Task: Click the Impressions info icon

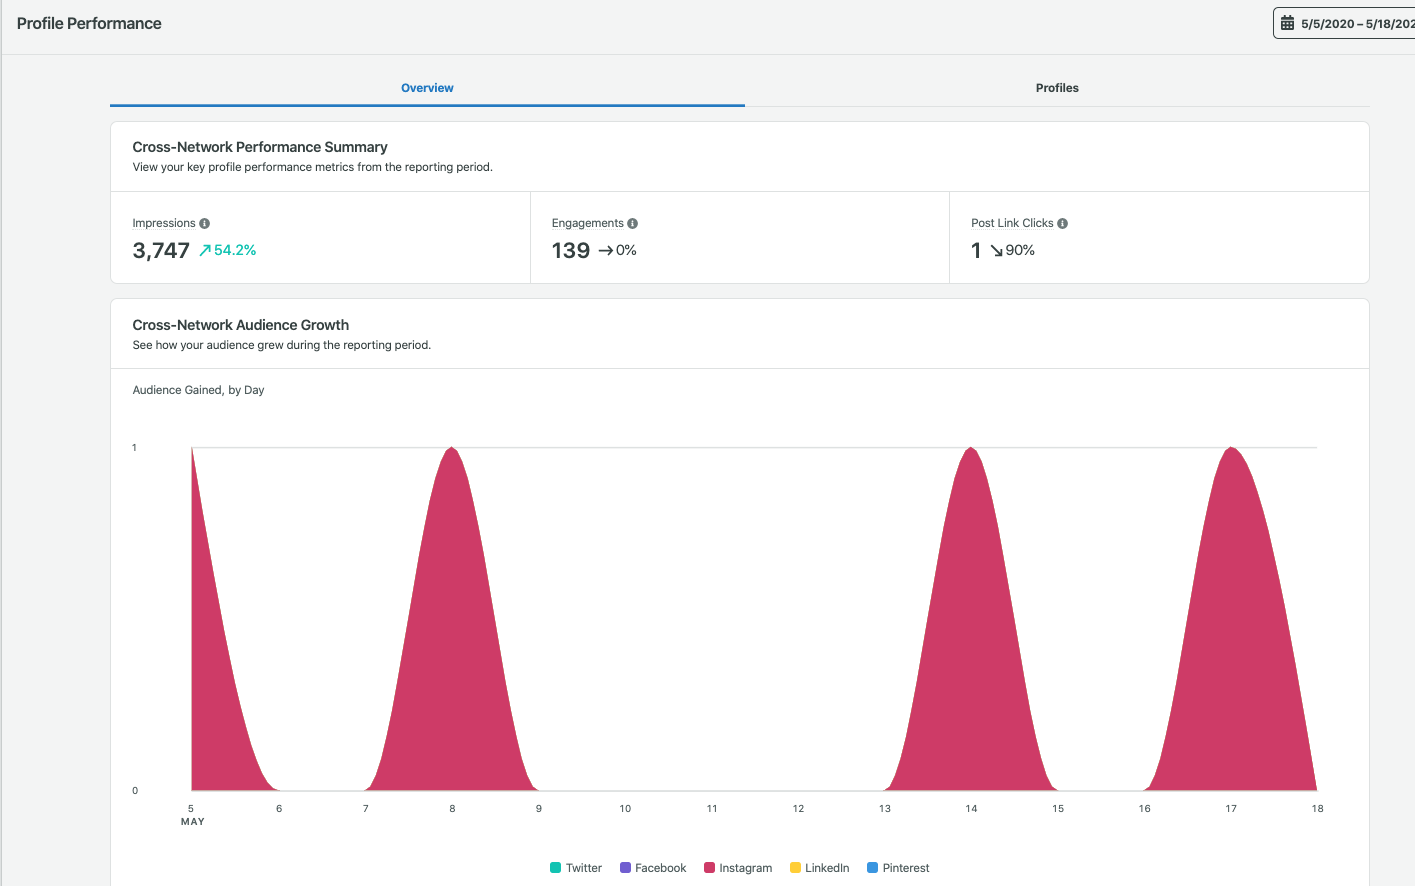Action: coord(204,223)
